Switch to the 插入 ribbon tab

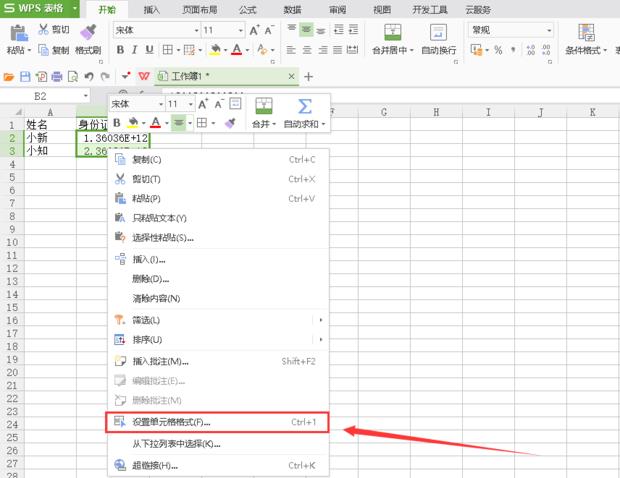(151, 9)
